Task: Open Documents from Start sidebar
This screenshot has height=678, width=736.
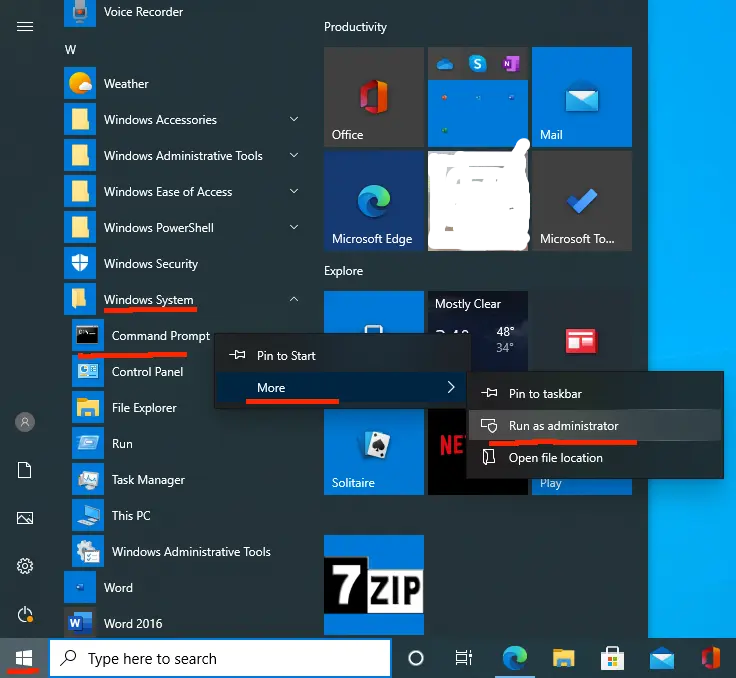Action: [24, 470]
